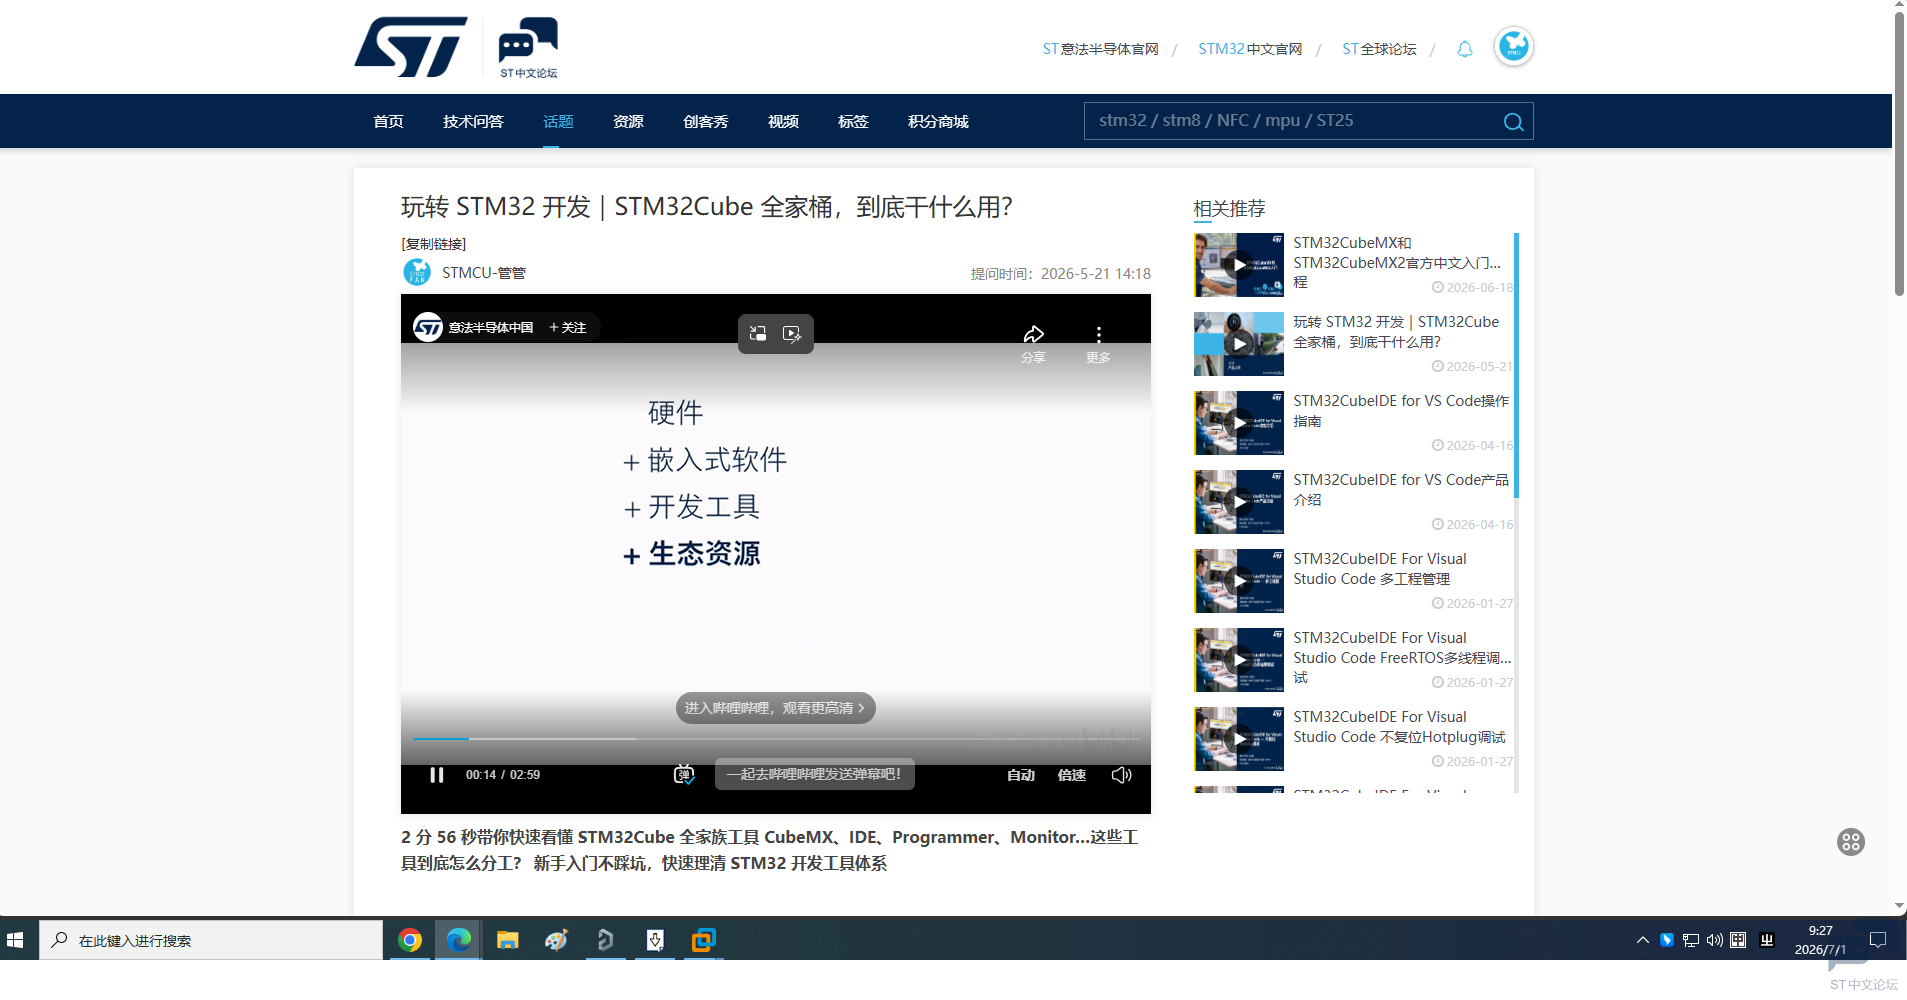Open the 技术问答 nav tab
The width and height of the screenshot is (1907, 1000).
[473, 121]
